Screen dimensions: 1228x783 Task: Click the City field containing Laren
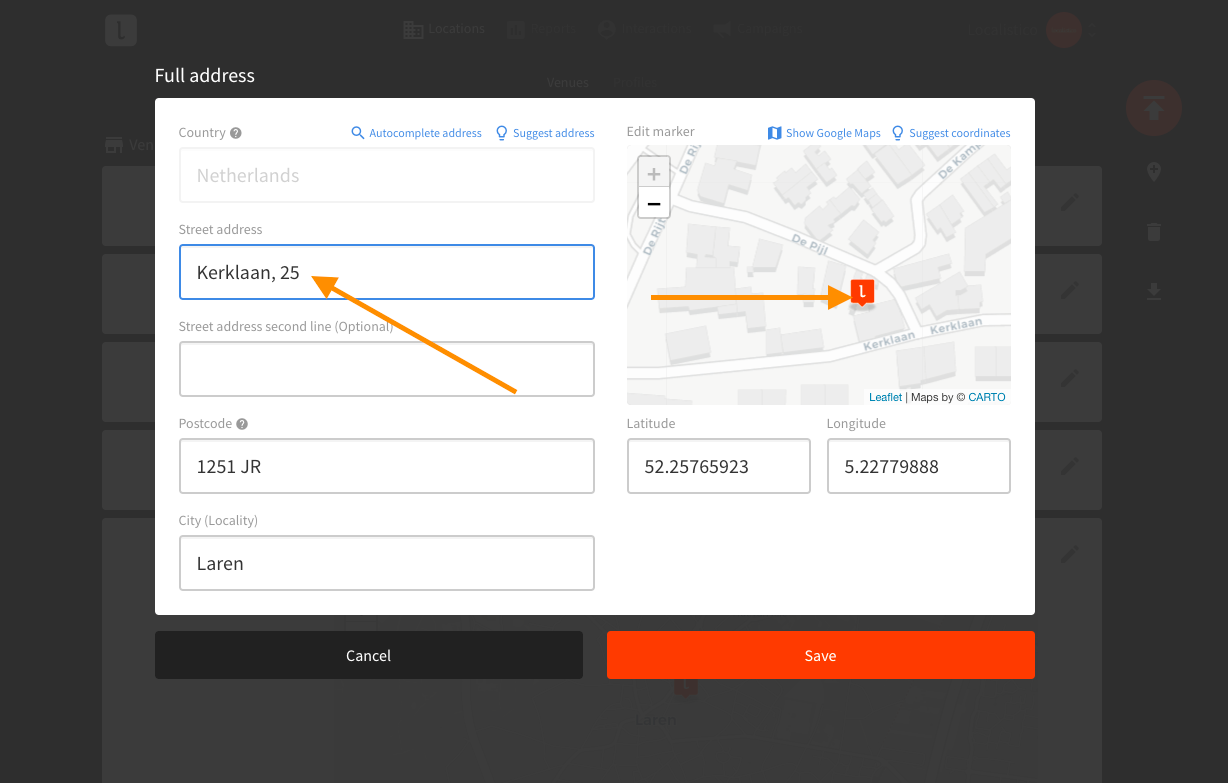click(x=387, y=563)
